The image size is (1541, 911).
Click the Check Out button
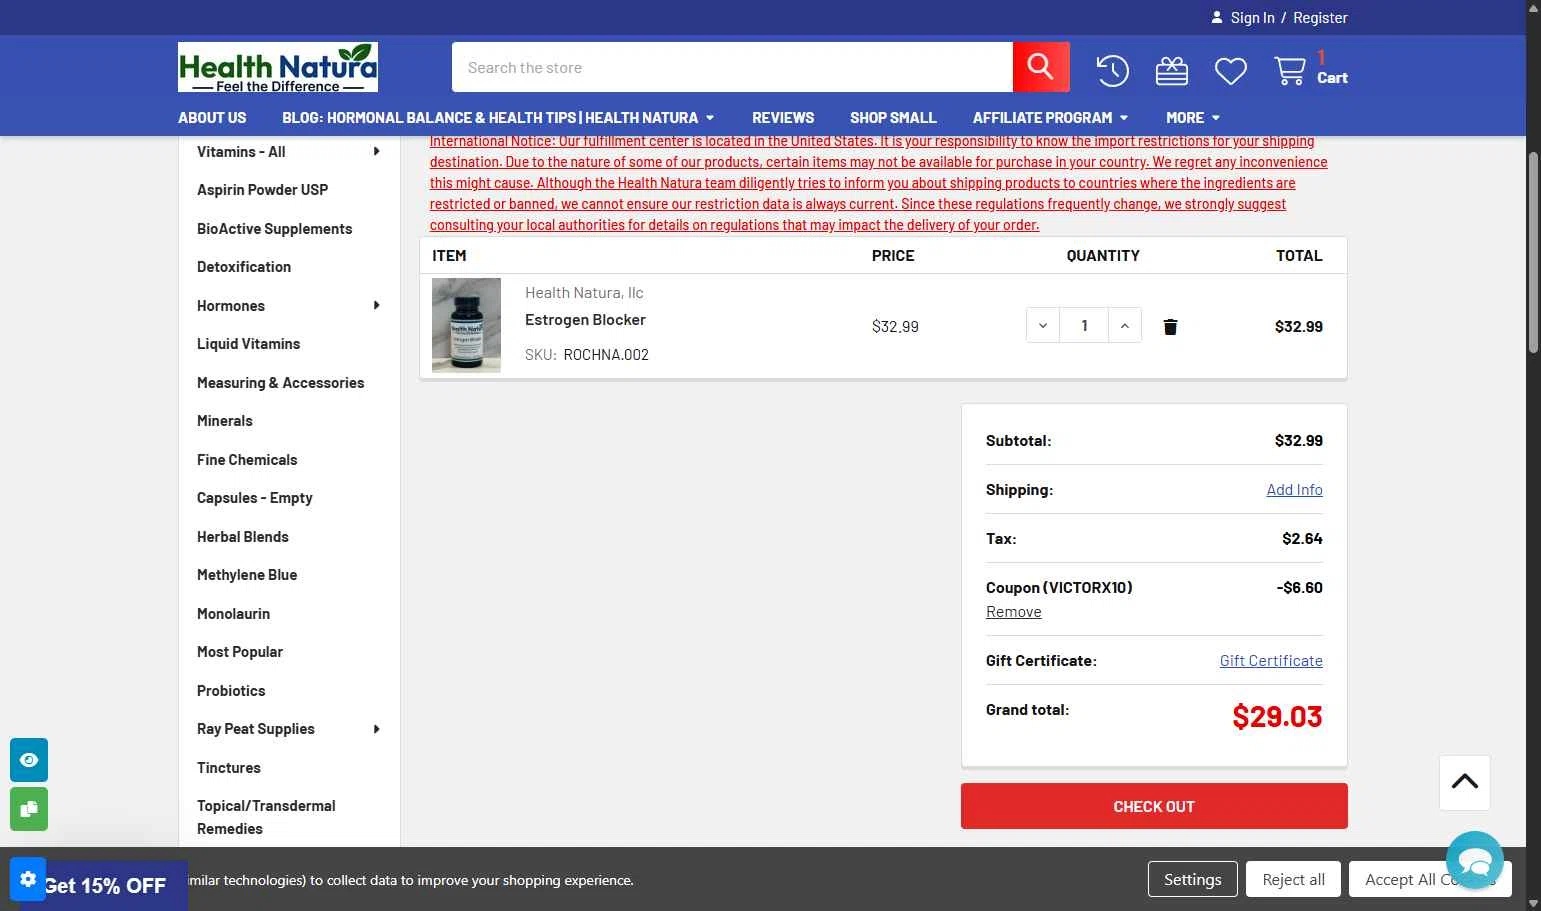pos(1154,806)
